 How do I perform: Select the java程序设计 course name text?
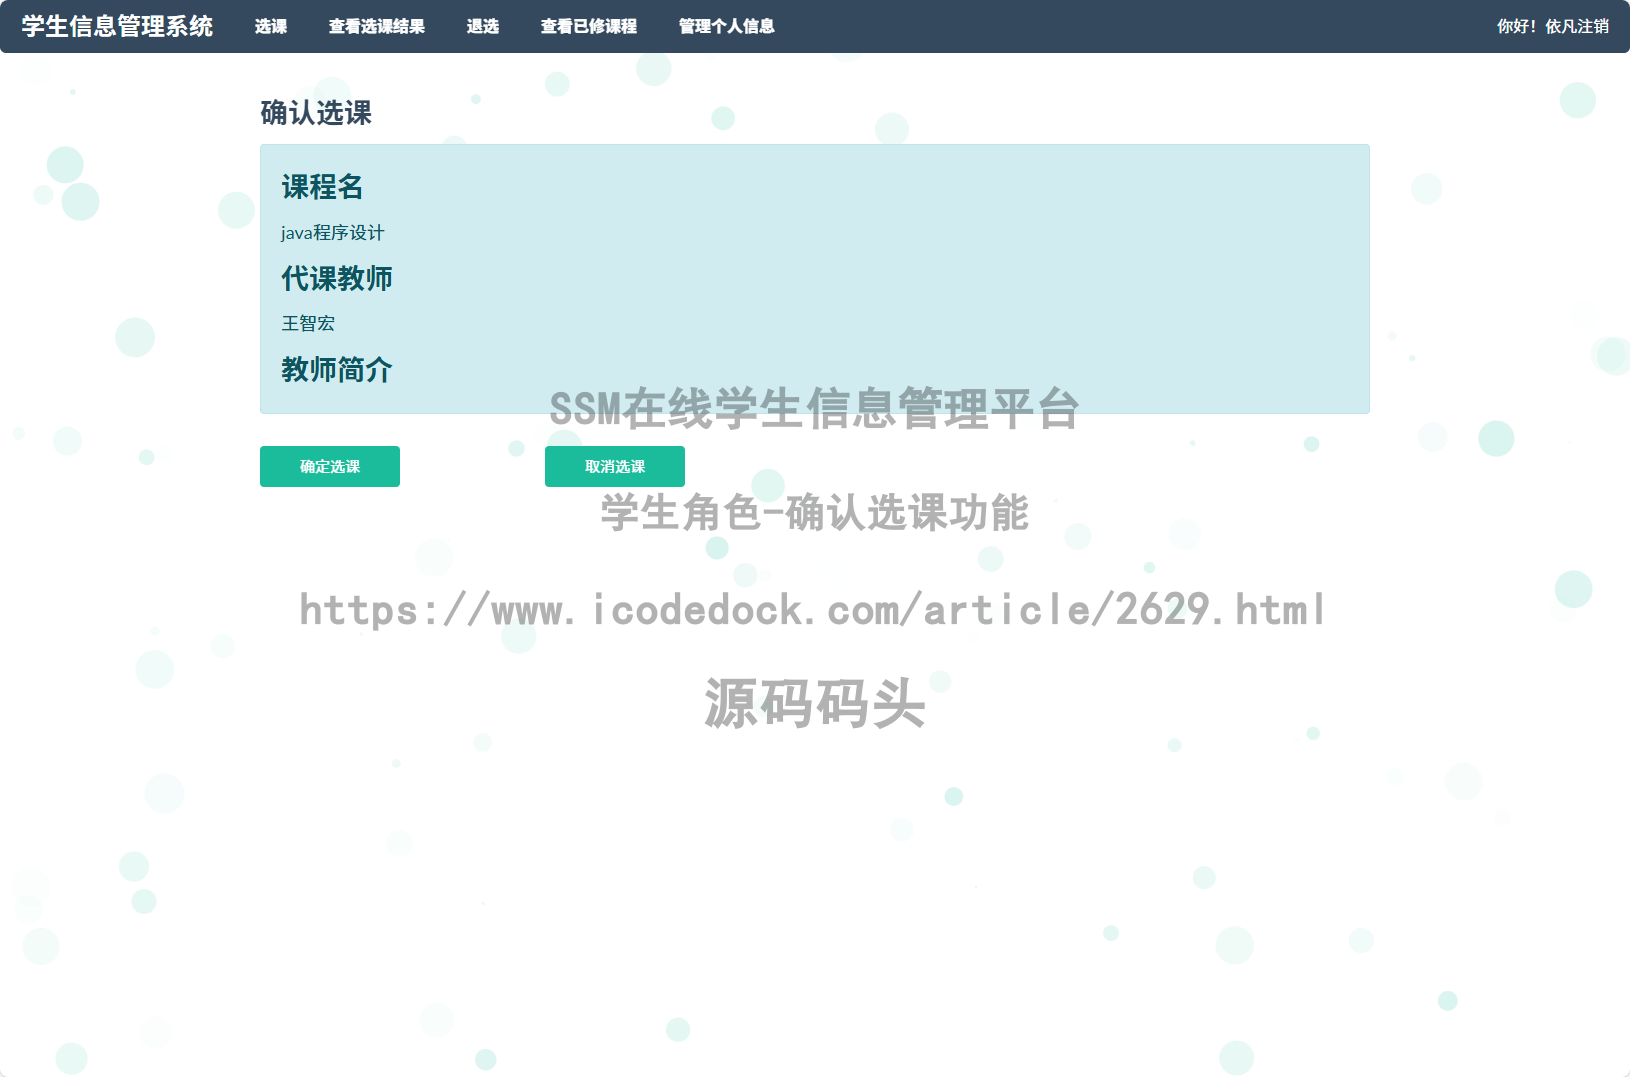click(x=334, y=233)
